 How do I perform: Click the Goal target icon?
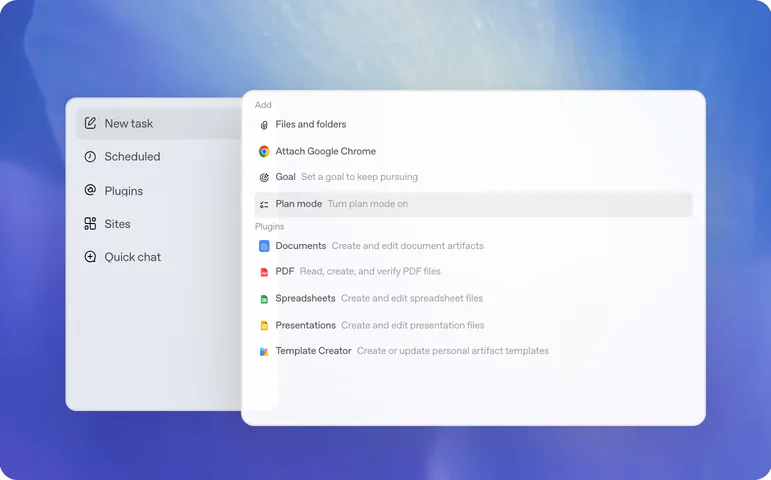[264, 177]
